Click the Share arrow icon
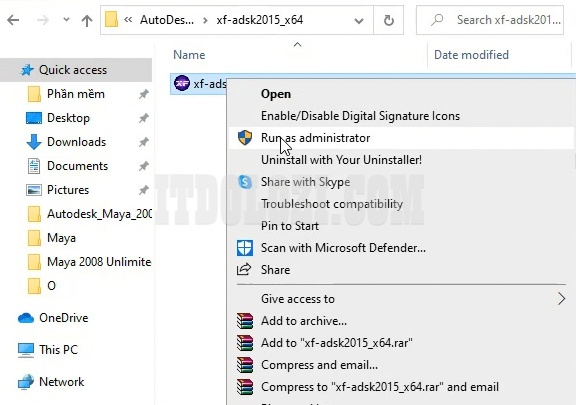This screenshot has height=405, width=576. coord(244,269)
